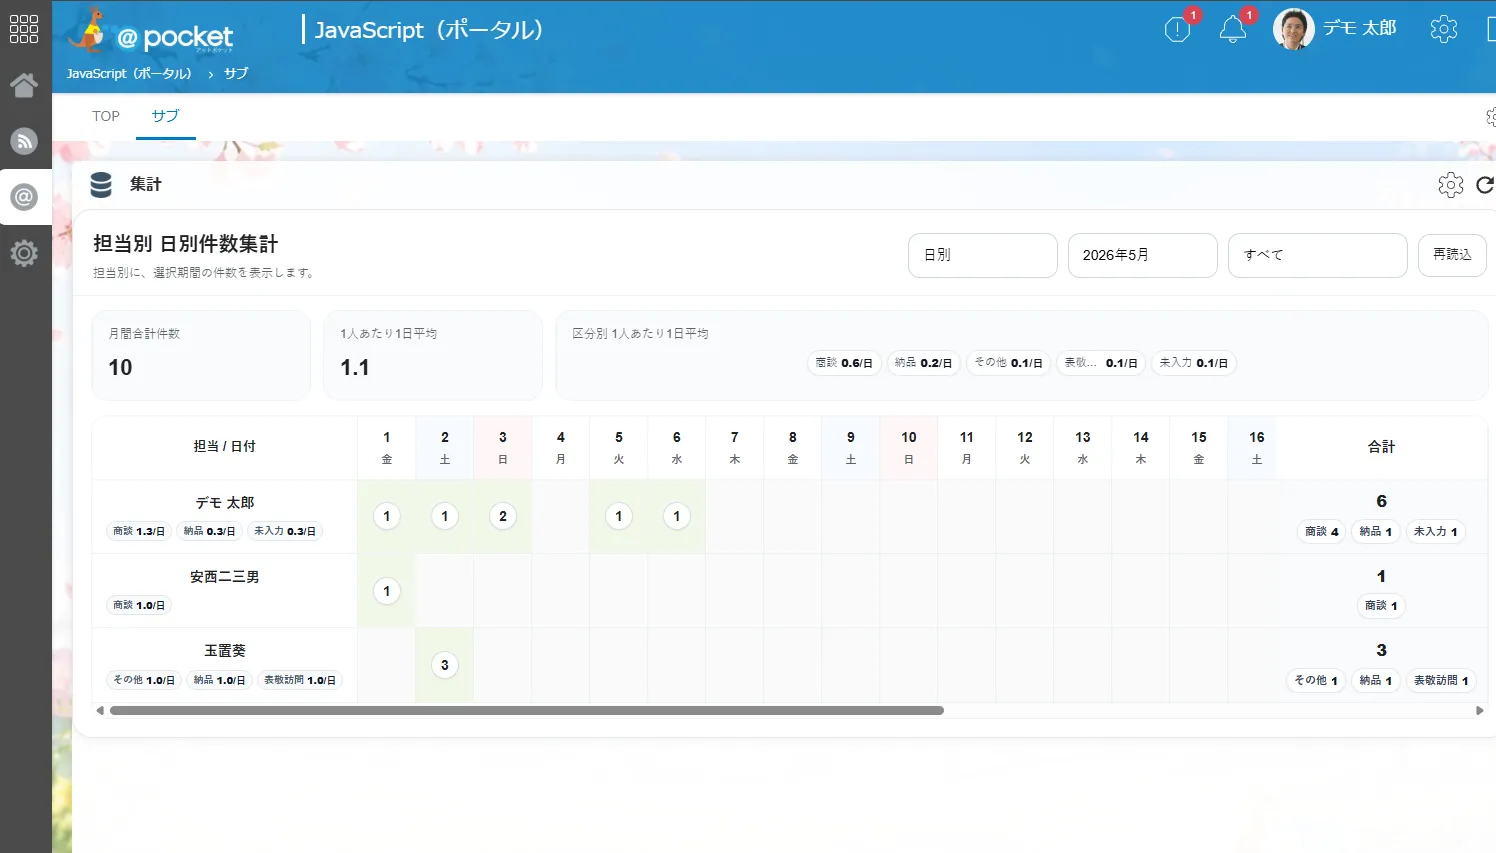This screenshot has height=853, width=1496.
Task: Open the 日別 period type dropdown
Action: 983,255
